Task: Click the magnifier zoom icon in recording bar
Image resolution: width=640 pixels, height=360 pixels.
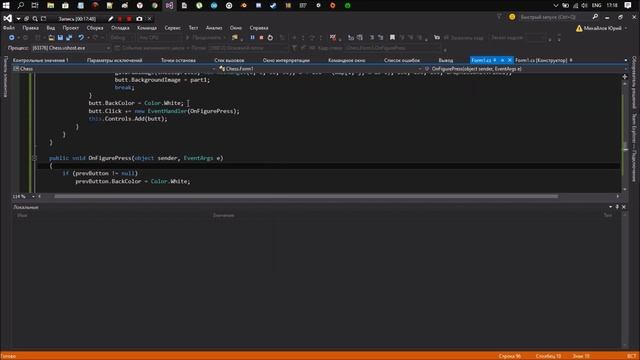Action: [x=35, y=19]
